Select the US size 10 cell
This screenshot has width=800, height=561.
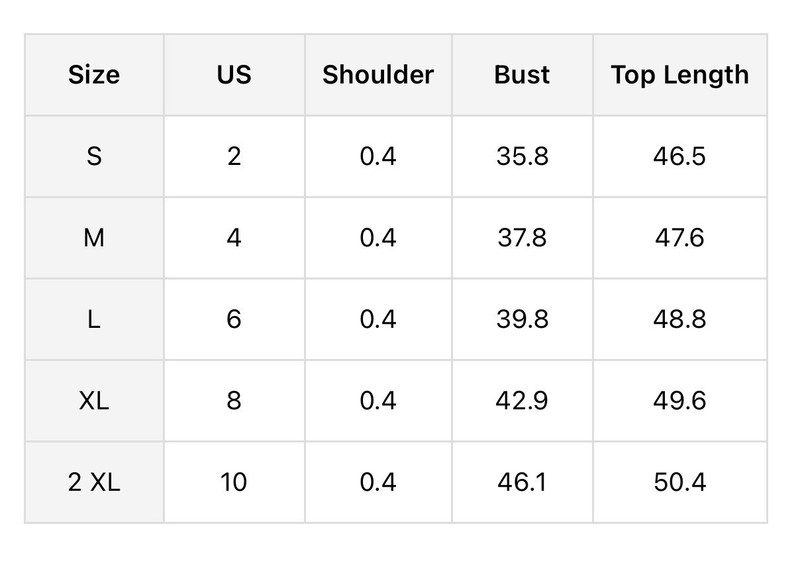tap(234, 482)
